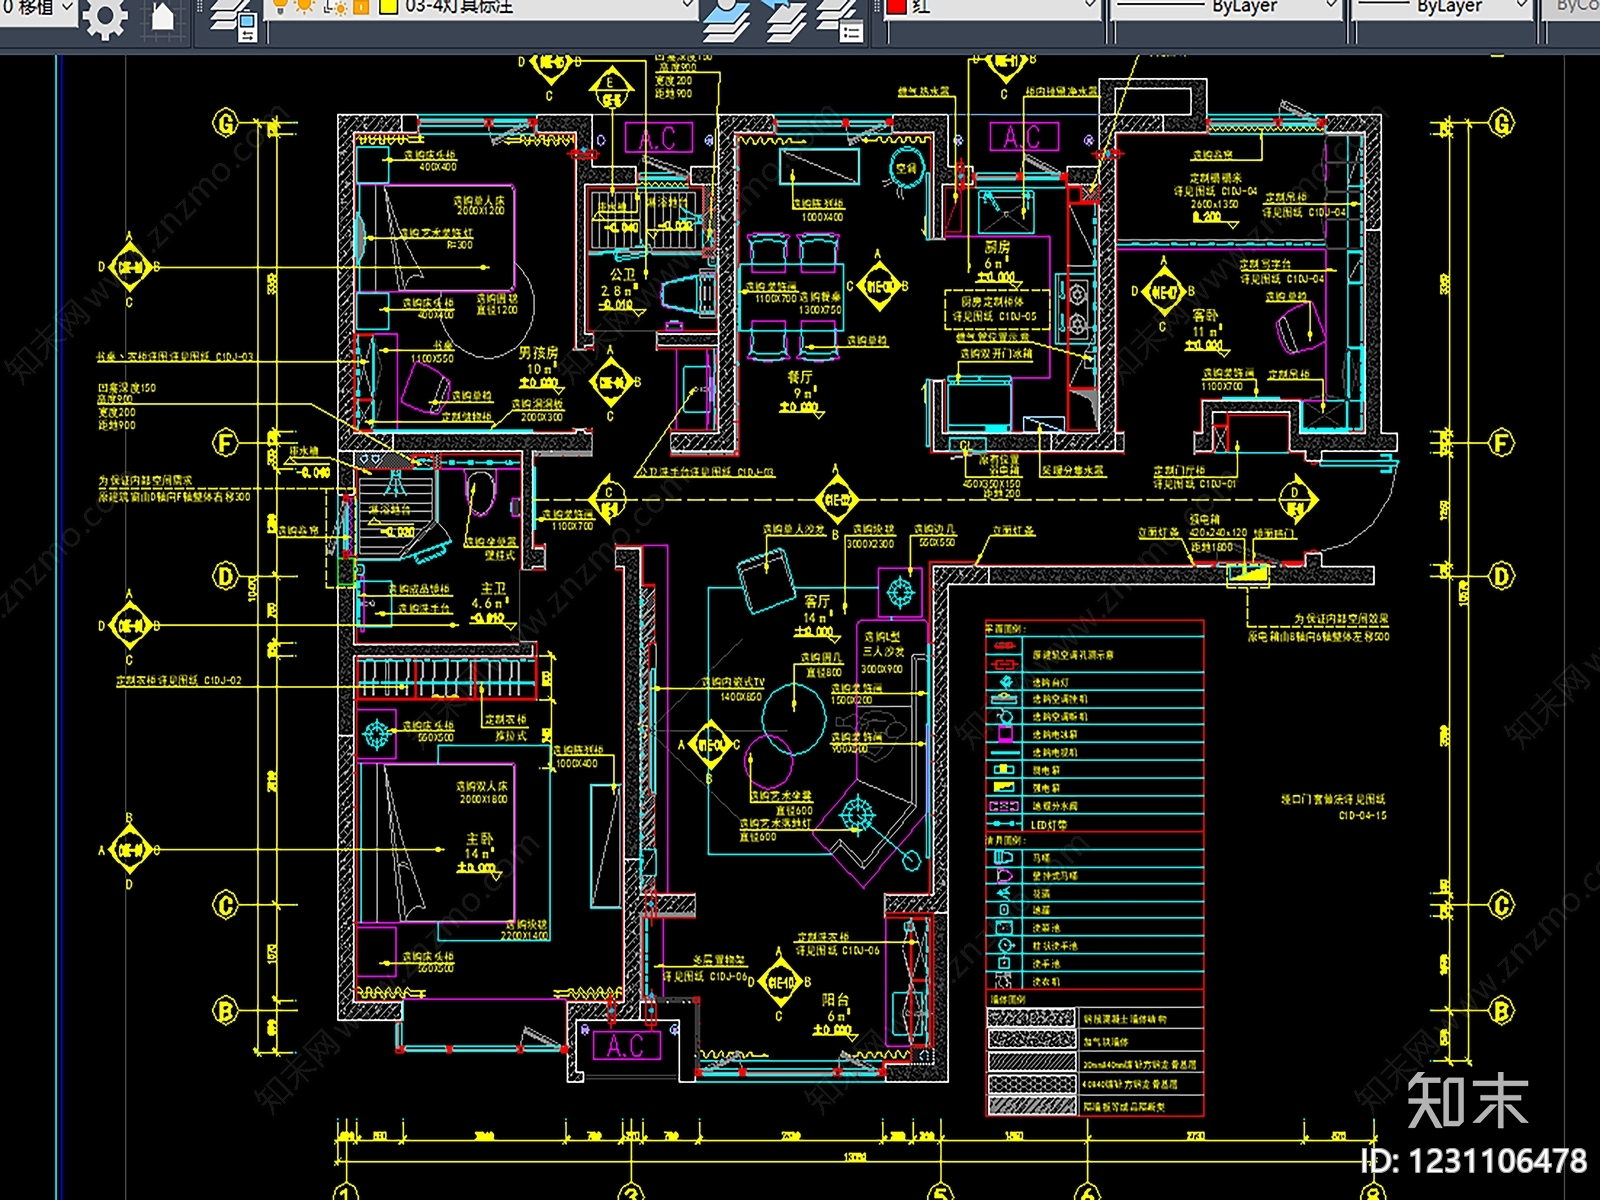
Task: Open the workspace settings gear
Action: 105,17
